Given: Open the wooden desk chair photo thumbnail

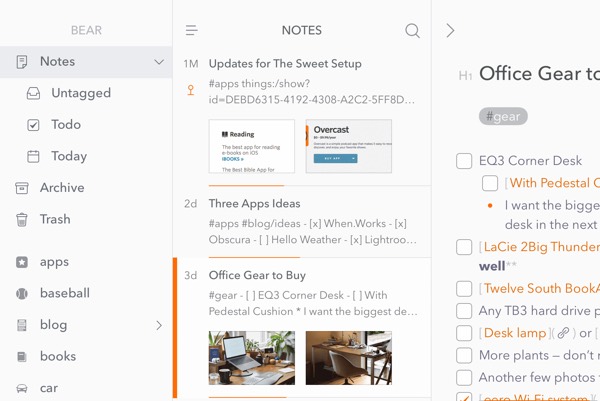Looking at the screenshot, I should (349, 358).
